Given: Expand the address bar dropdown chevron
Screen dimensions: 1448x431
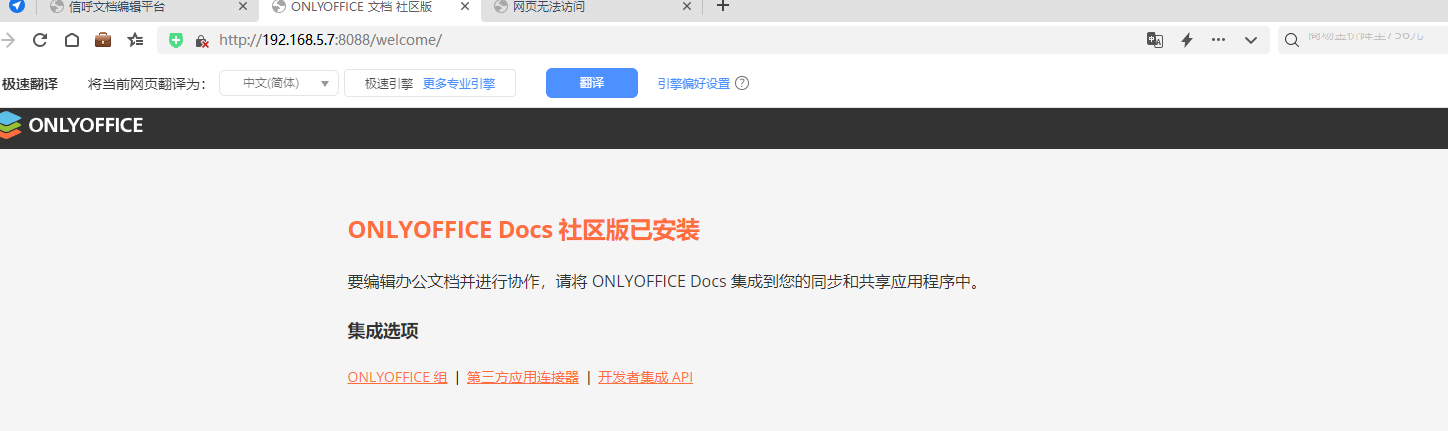Looking at the screenshot, I should [1250, 40].
